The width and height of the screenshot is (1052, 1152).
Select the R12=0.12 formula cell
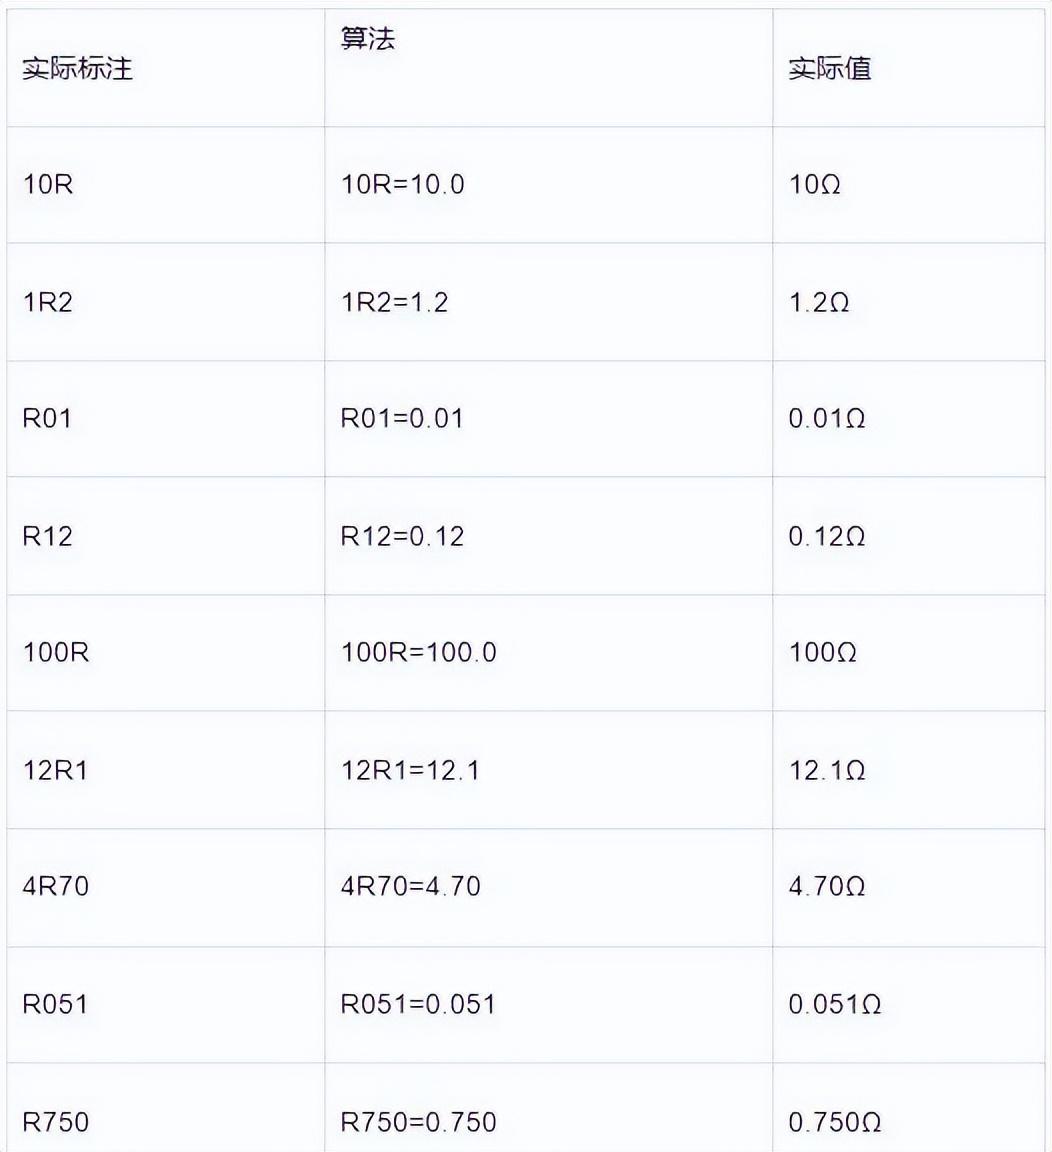(403, 536)
